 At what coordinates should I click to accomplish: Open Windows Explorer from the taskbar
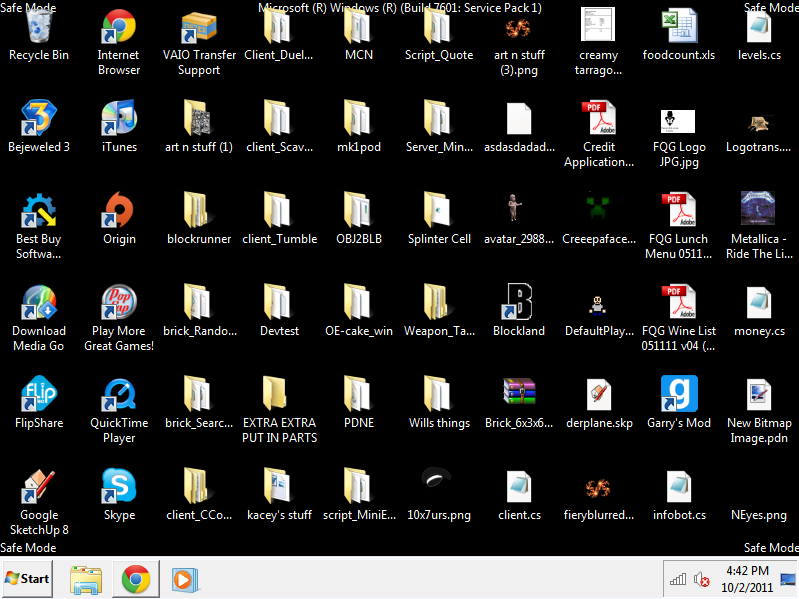86,578
